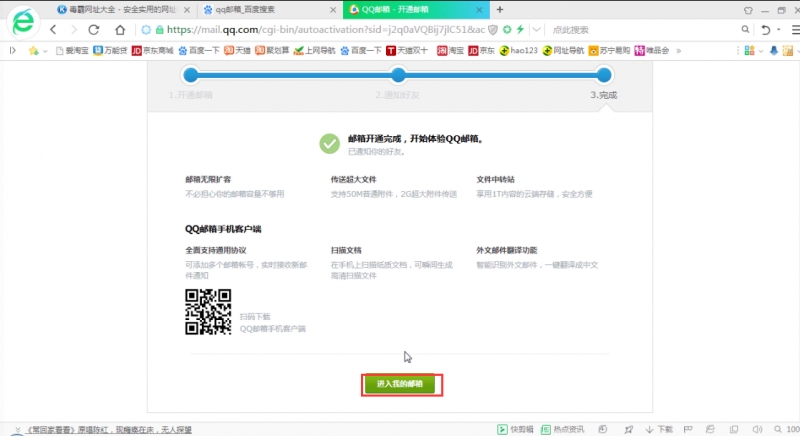The width and height of the screenshot is (800, 436).
Task: Go back using the browser back arrow
Action: pos(54,30)
